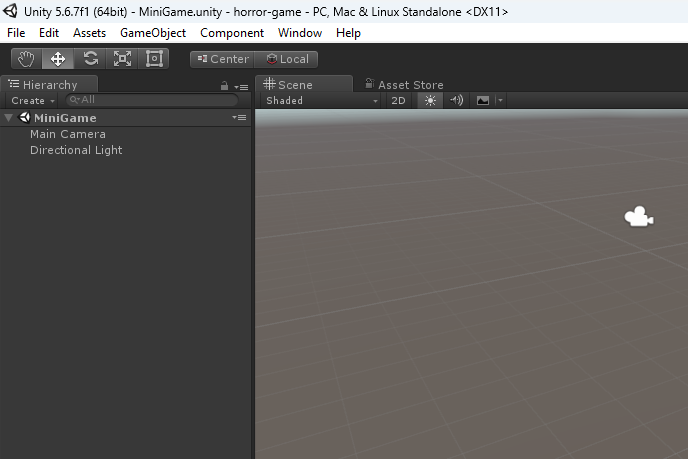Switch to the Scene tab
This screenshot has height=459, width=688.
coord(304,84)
